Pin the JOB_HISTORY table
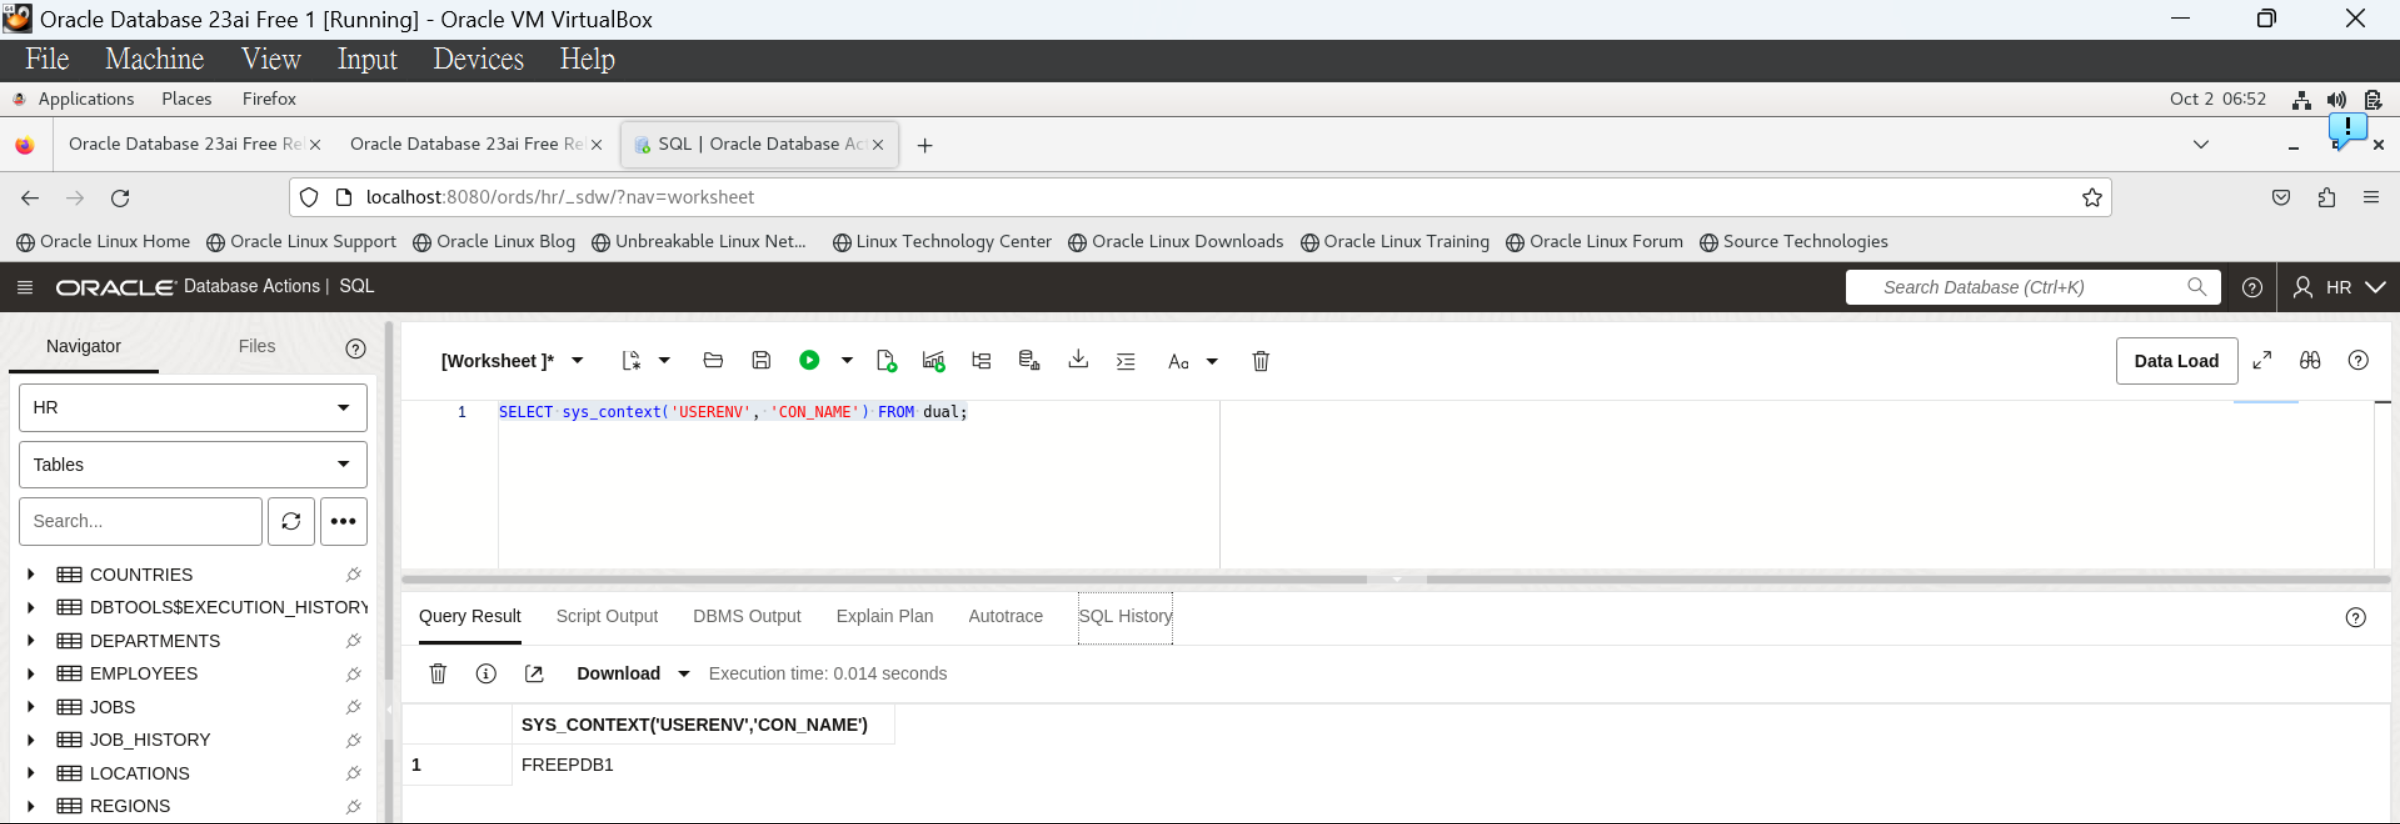This screenshot has width=2400, height=824. click(353, 740)
